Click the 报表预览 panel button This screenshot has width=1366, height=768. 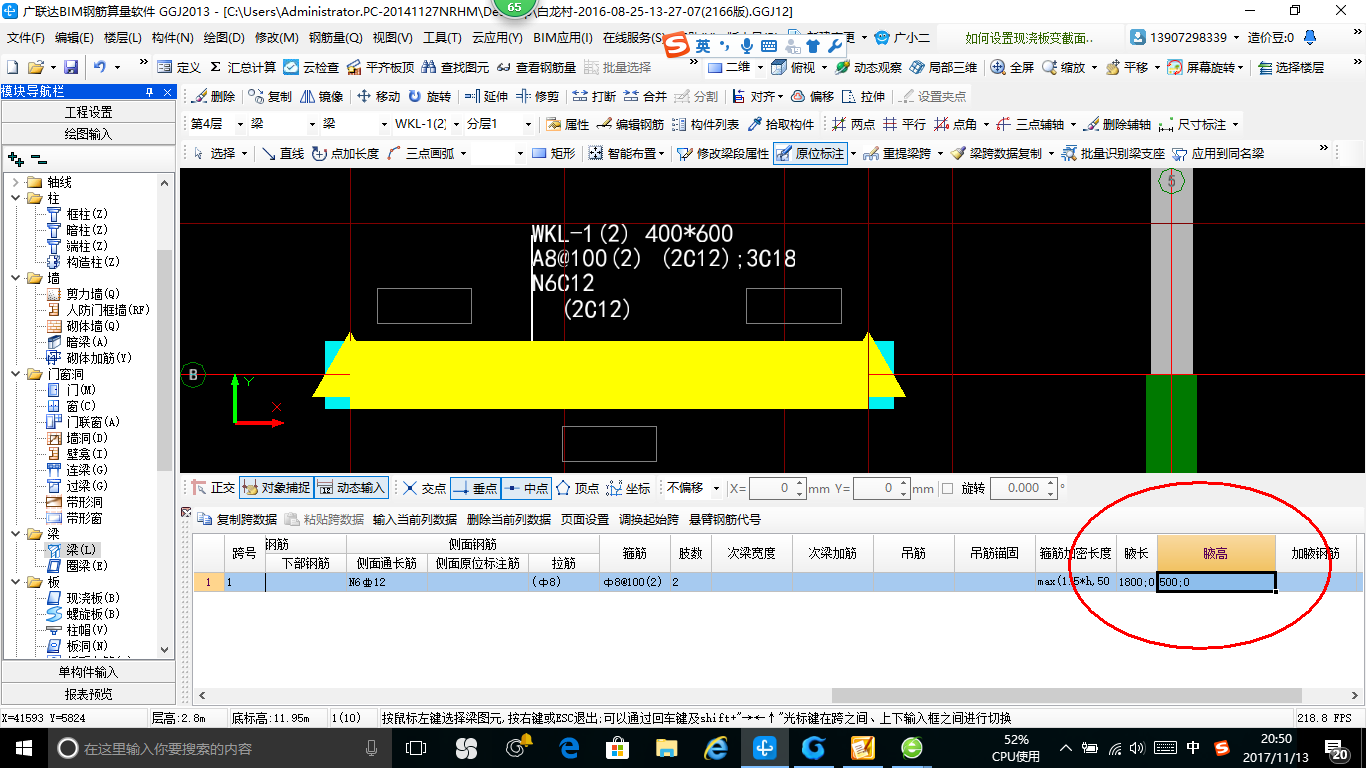point(88,694)
